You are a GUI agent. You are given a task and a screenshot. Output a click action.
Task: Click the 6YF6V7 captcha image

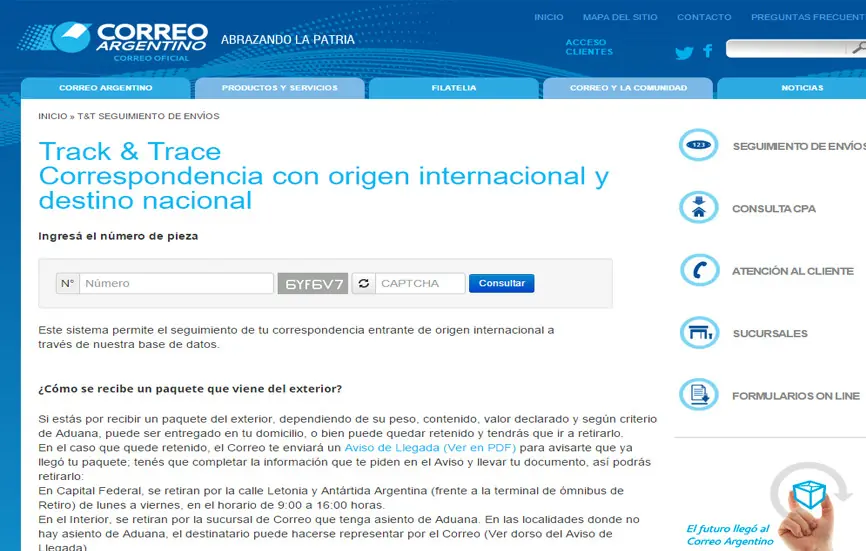coord(313,283)
